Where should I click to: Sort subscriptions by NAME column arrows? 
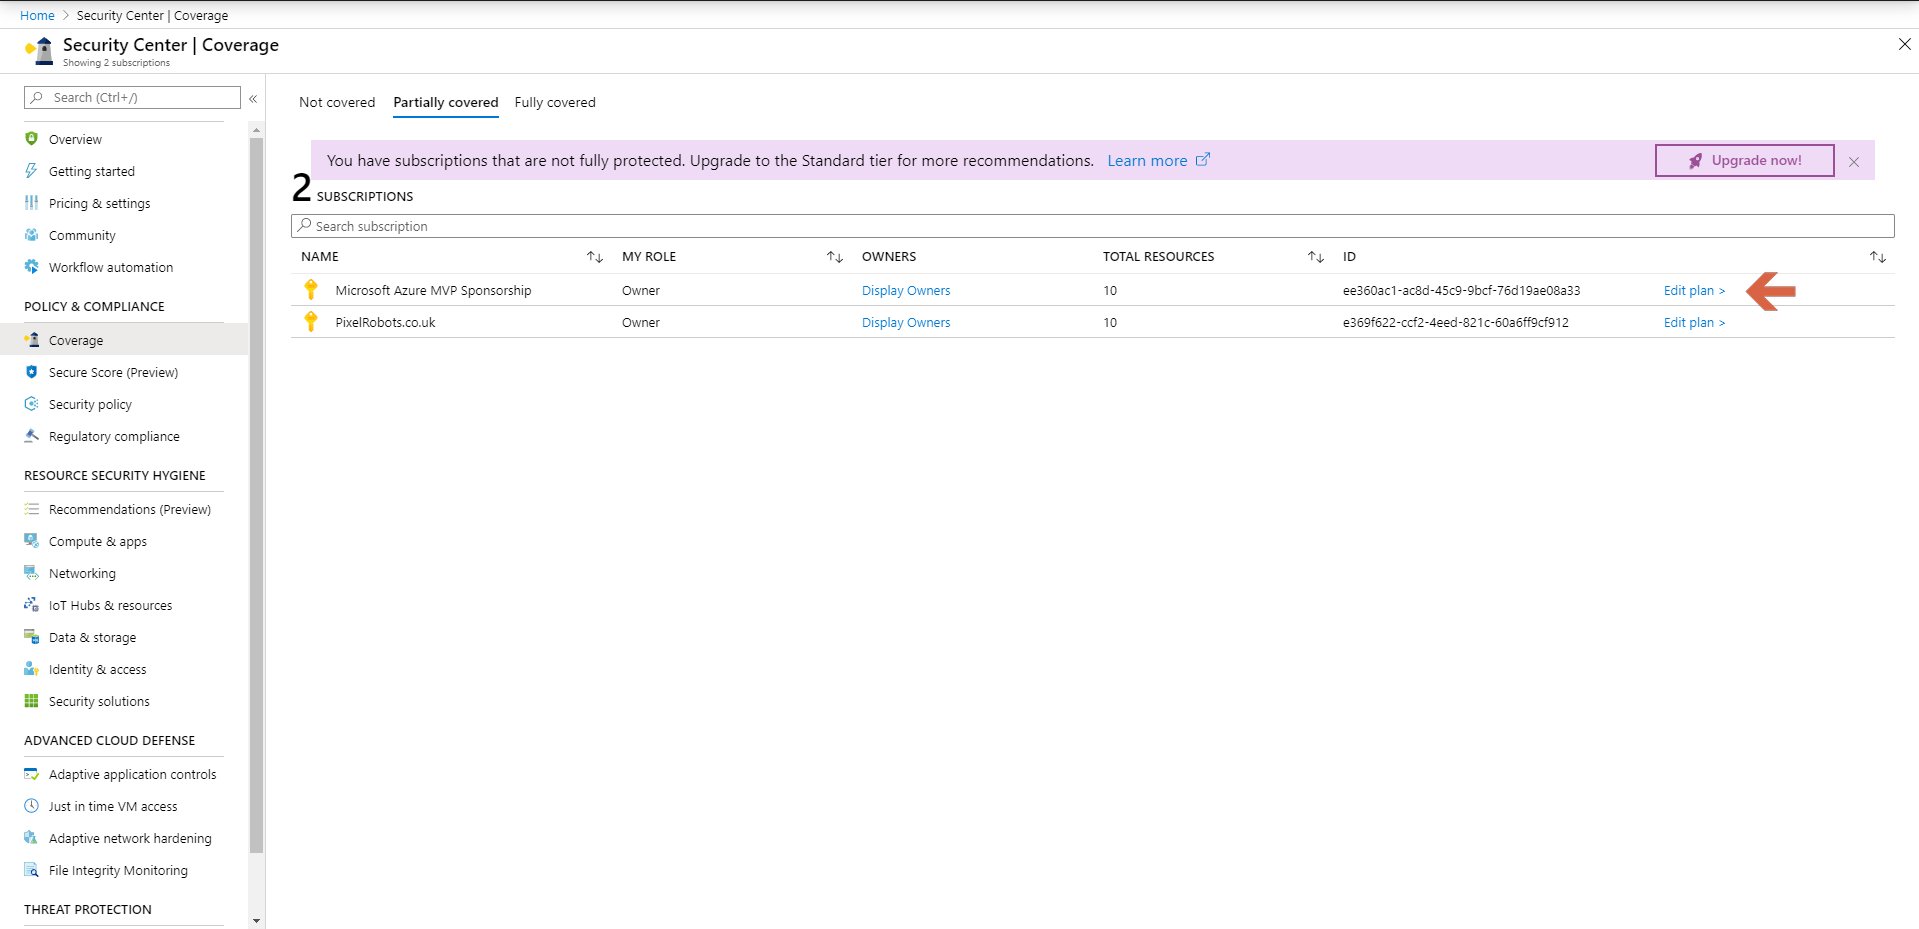tap(595, 257)
